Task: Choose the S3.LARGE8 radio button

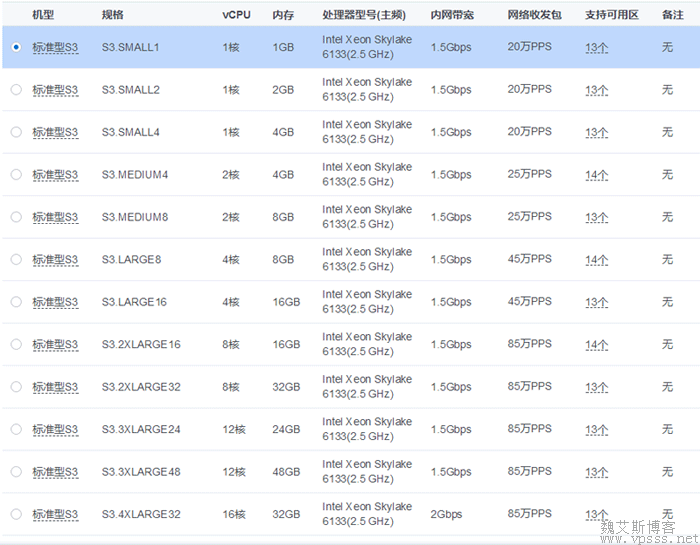Action: click(16, 260)
